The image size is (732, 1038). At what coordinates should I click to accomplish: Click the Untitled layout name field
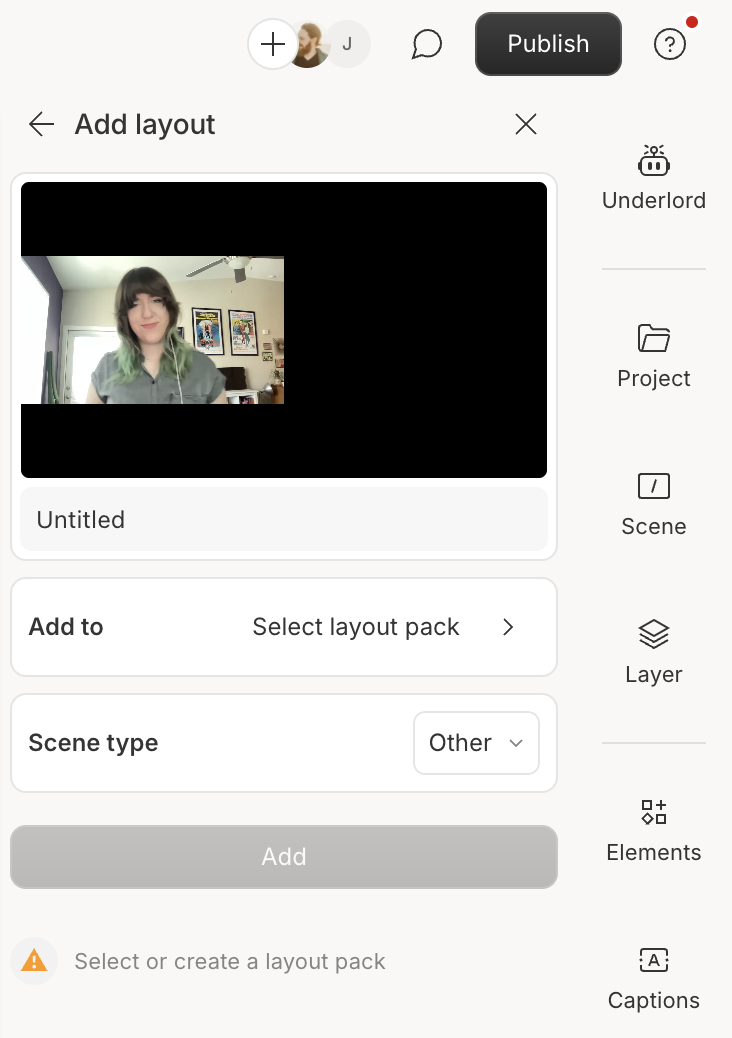[284, 520]
